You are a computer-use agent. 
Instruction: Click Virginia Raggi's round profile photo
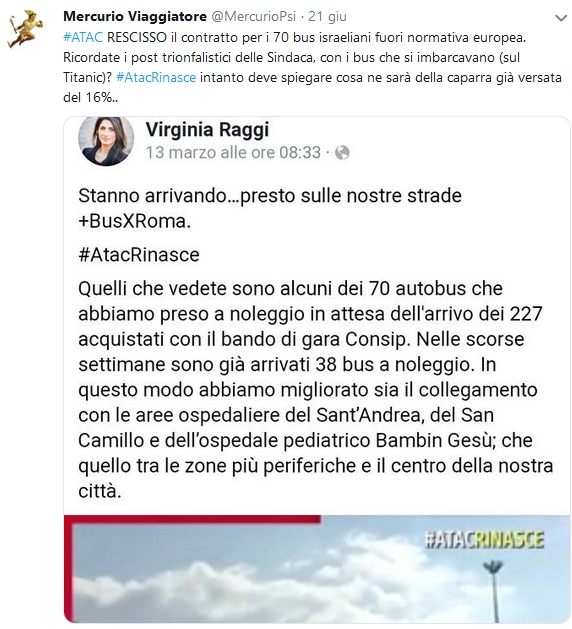tap(106, 141)
